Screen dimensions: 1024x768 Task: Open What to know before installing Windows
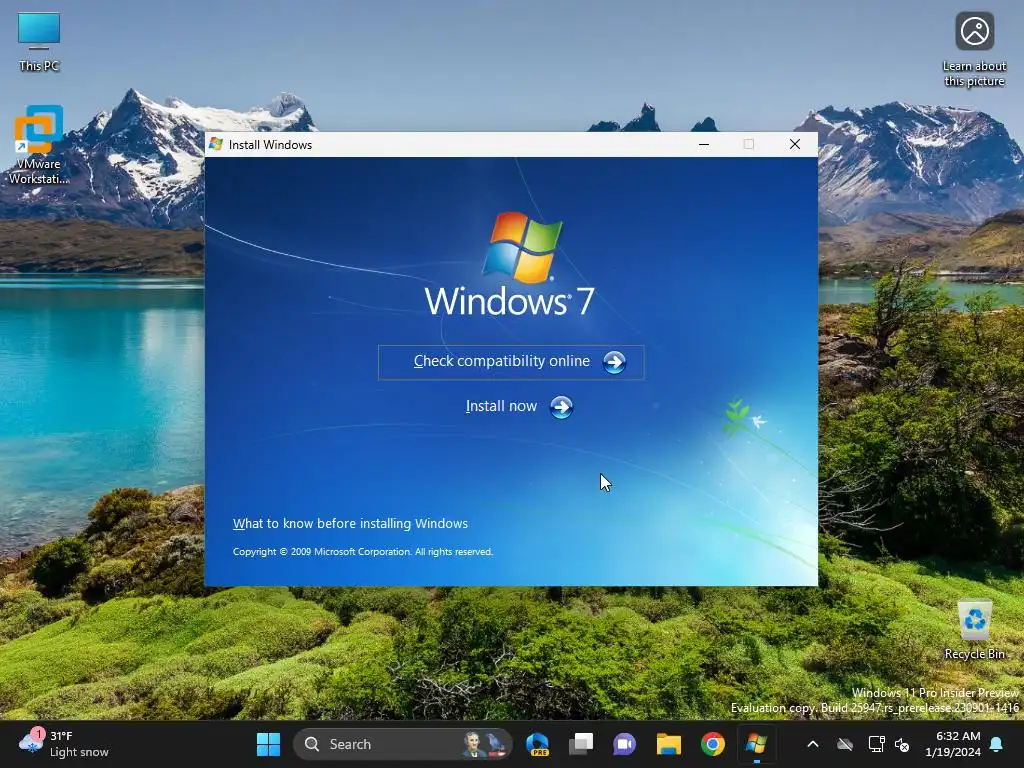tap(350, 524)
